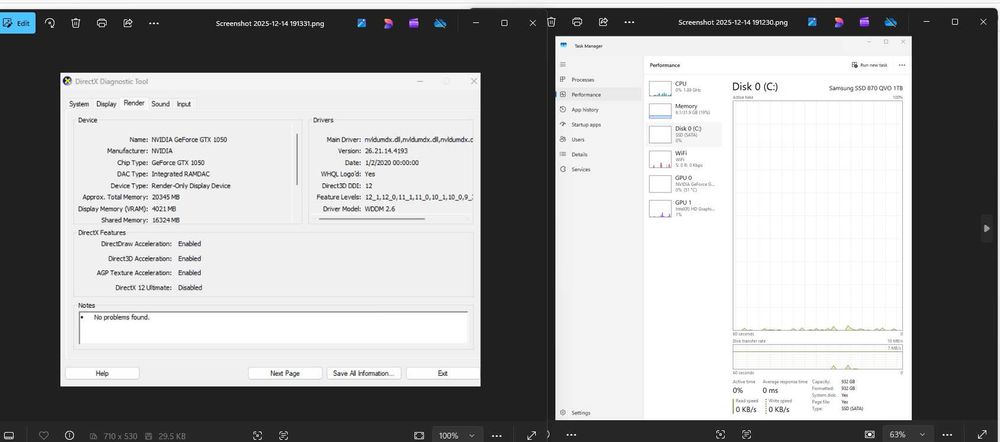The width and height of the screenshot is (1000, 442).
Task: Go to the next image using the right edge arrow
Action: click(x=987, y=228)
